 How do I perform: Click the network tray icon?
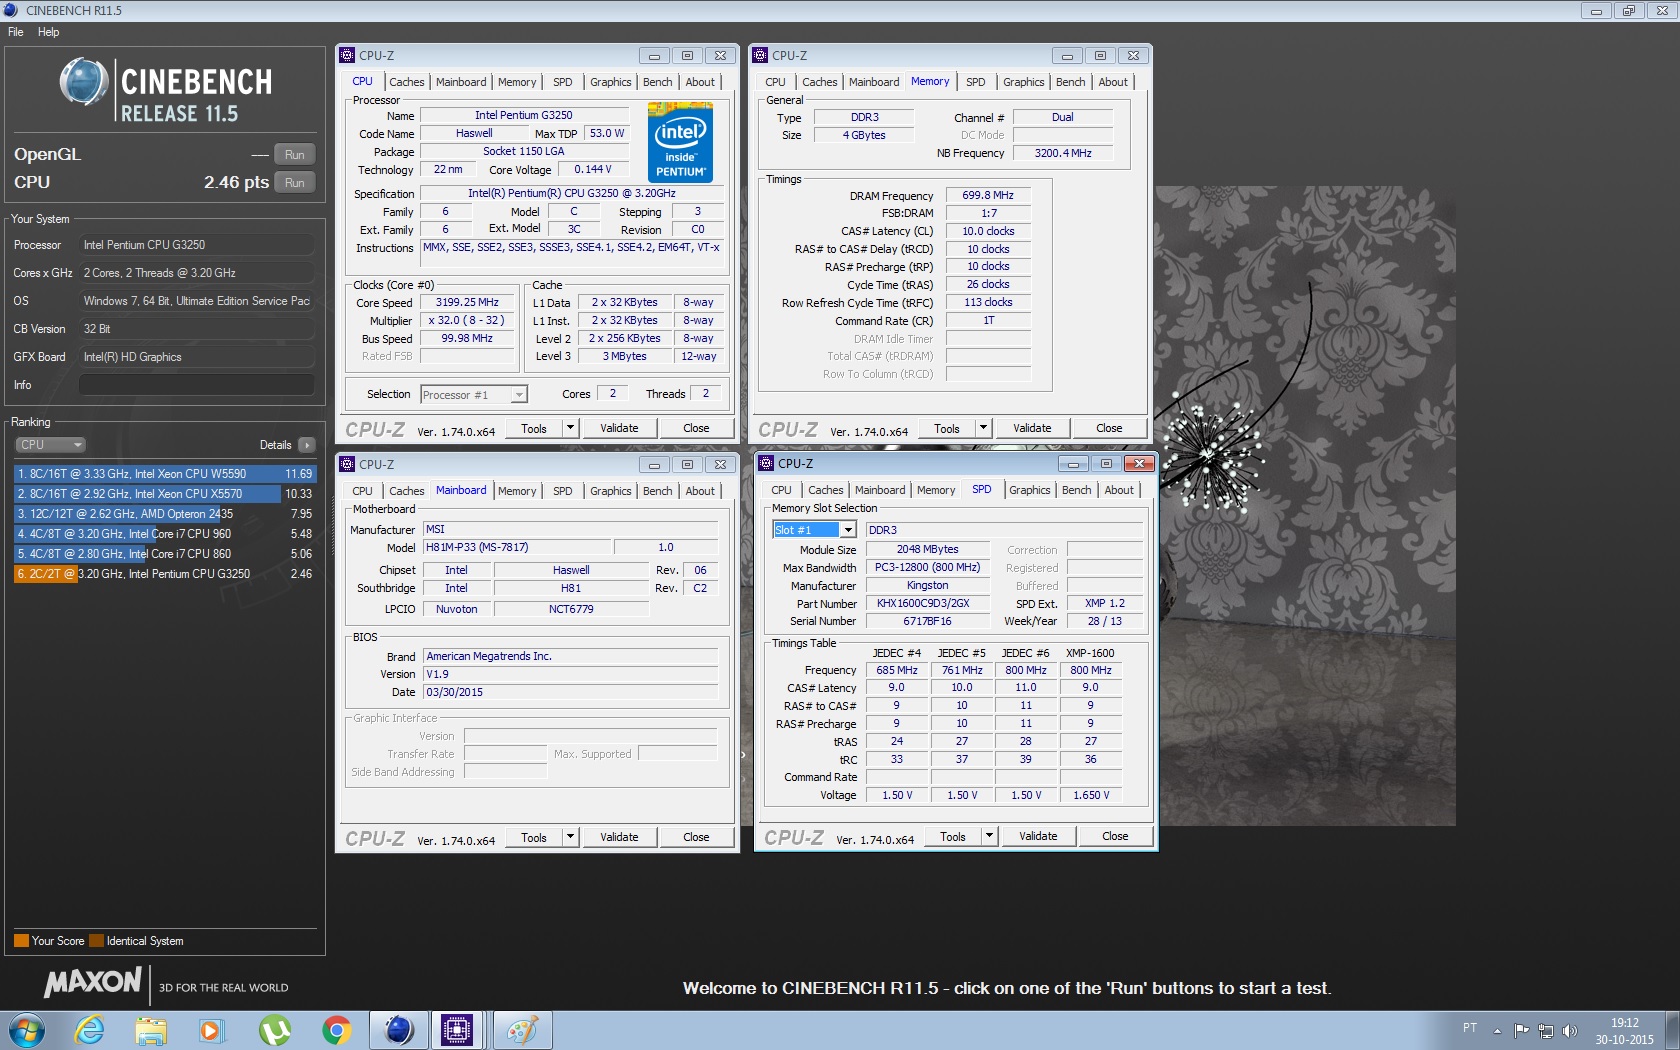pos(1546,1031)
